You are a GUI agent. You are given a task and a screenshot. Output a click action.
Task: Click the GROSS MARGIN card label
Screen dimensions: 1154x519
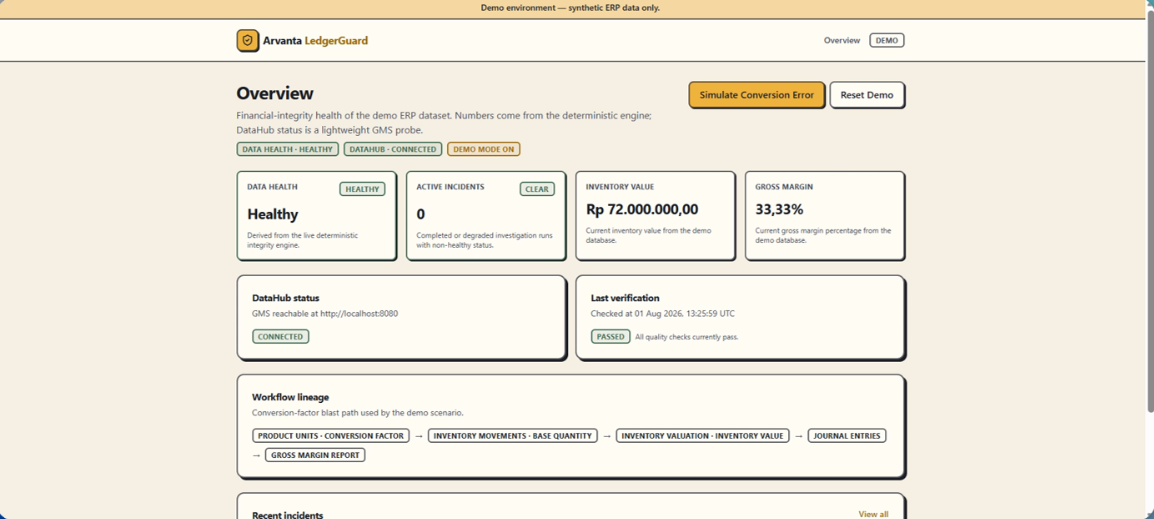[784, 187]
